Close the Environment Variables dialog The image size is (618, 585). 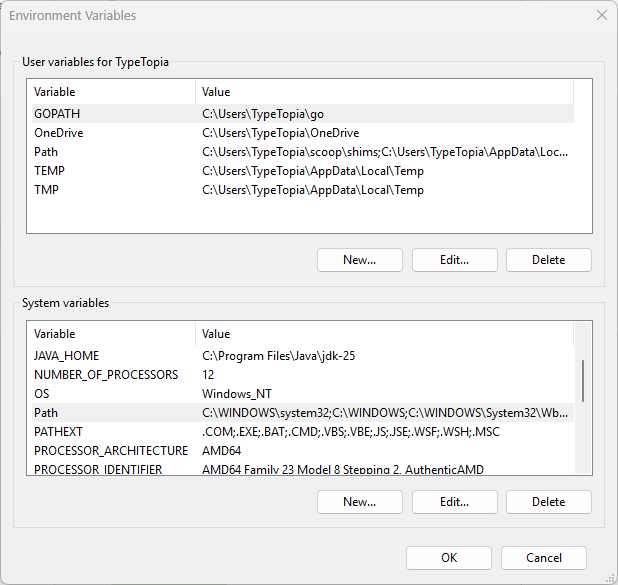point(601,15)
